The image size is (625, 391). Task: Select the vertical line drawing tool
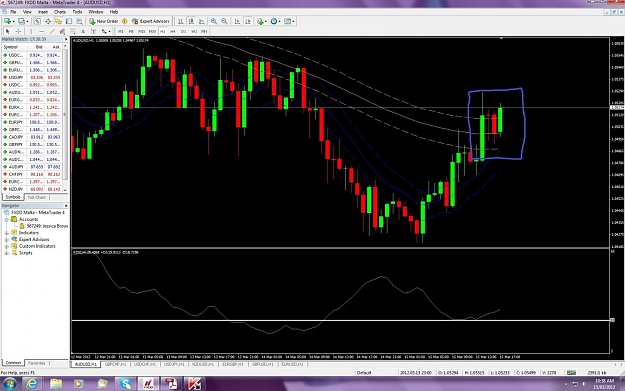[31, 31]
